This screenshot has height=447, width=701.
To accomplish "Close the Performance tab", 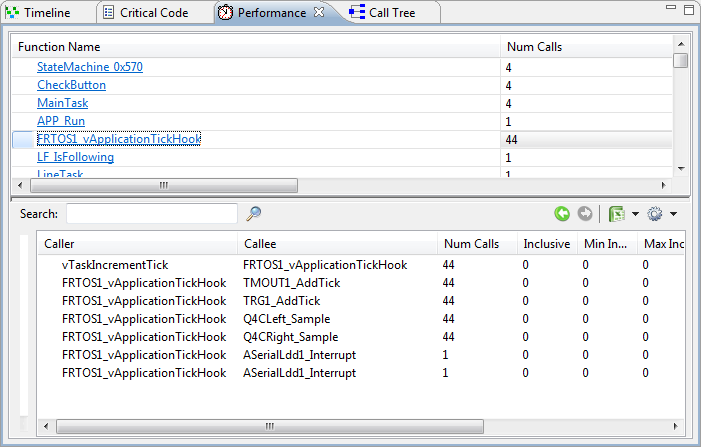I will [x=318, y=13].
